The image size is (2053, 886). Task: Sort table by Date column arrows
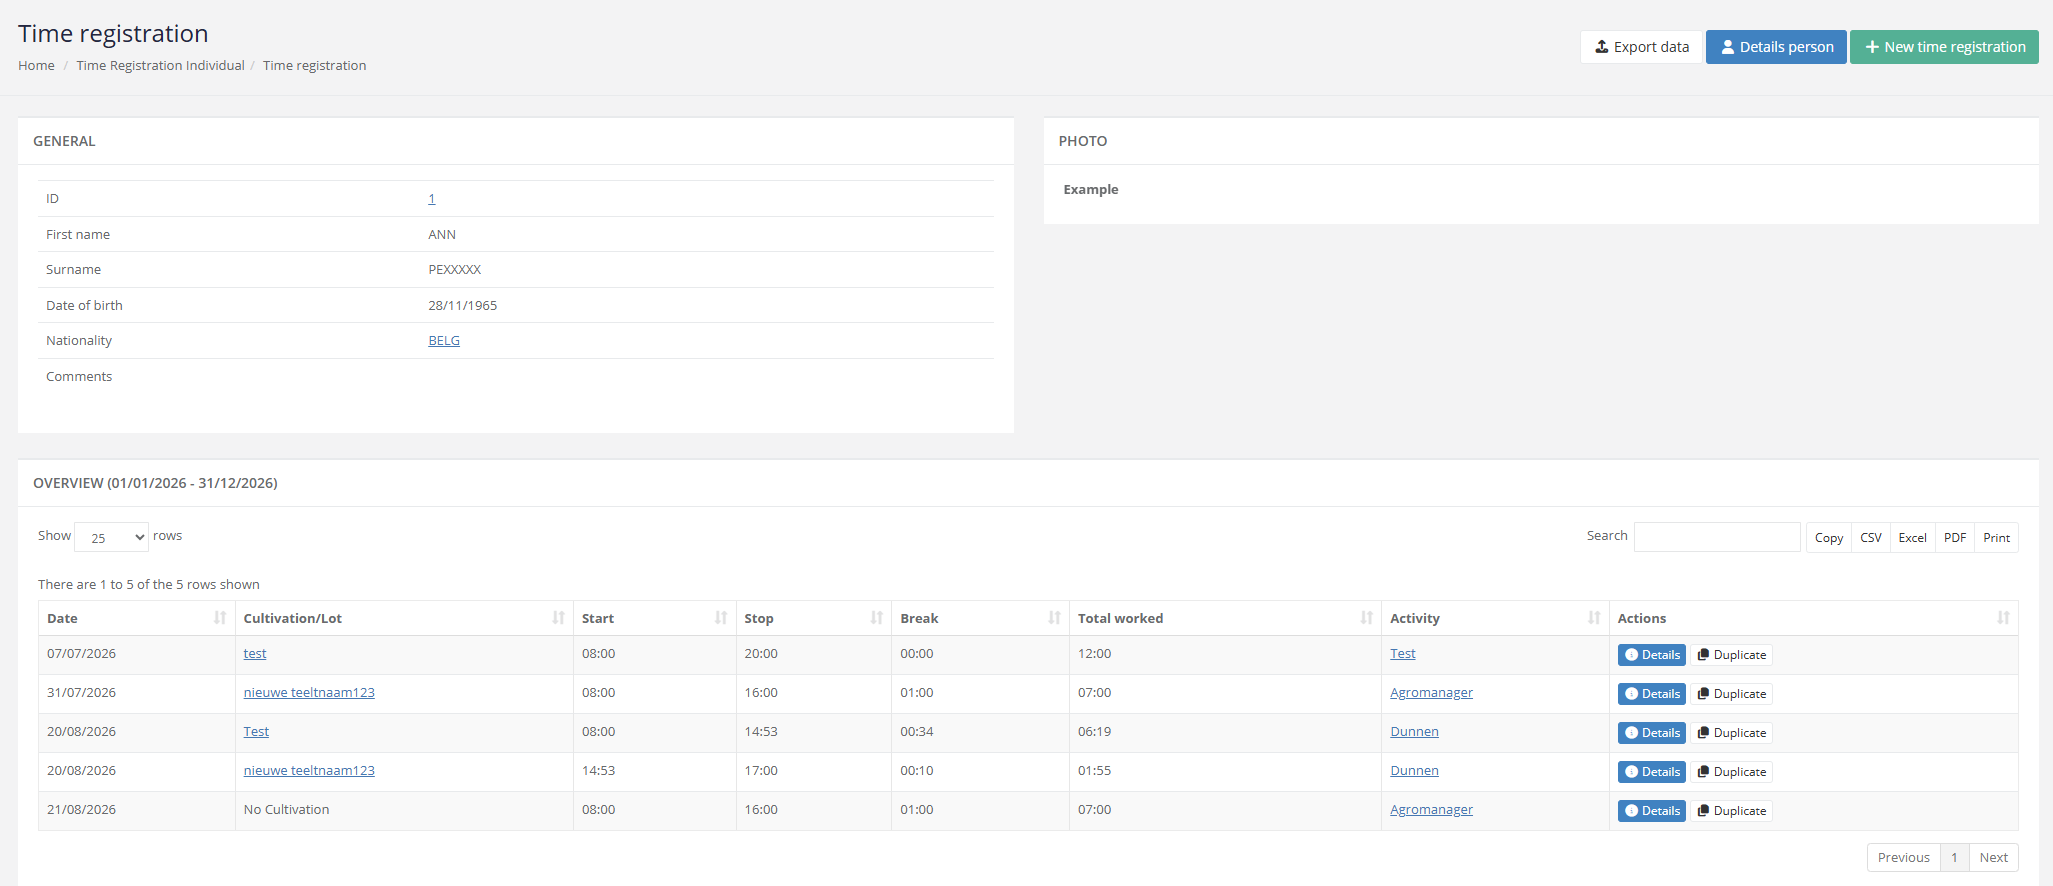point(220,618)
